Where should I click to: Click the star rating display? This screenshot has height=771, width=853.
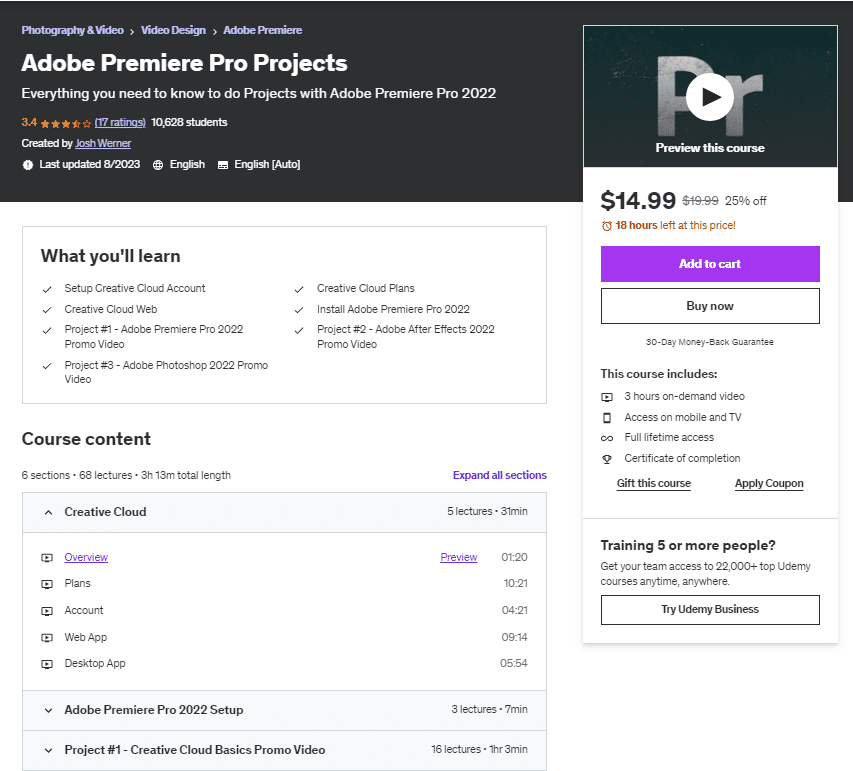pos(66,123)
